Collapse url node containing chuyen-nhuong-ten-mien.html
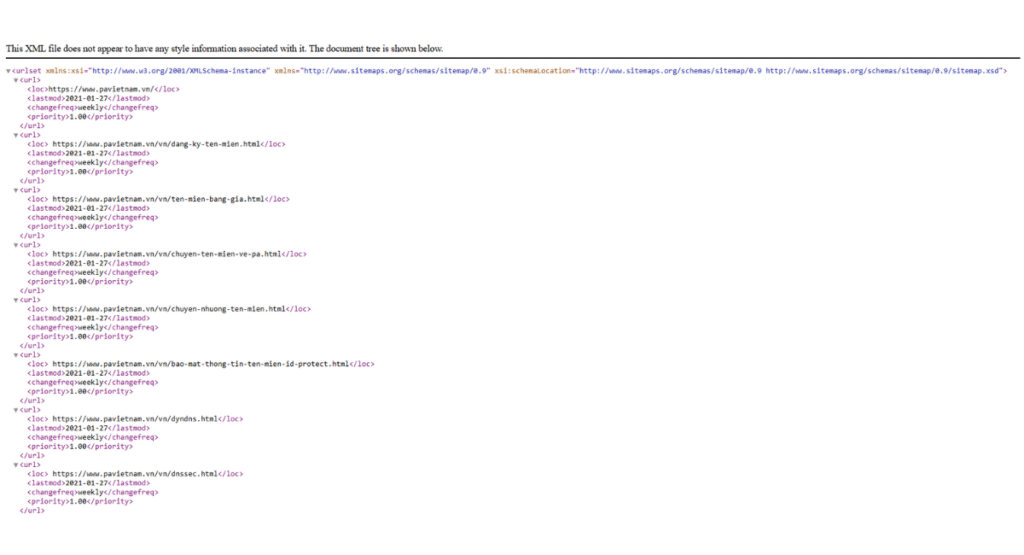The width and height of the screenshot is (1024, 555). click(x=16, y=300)
